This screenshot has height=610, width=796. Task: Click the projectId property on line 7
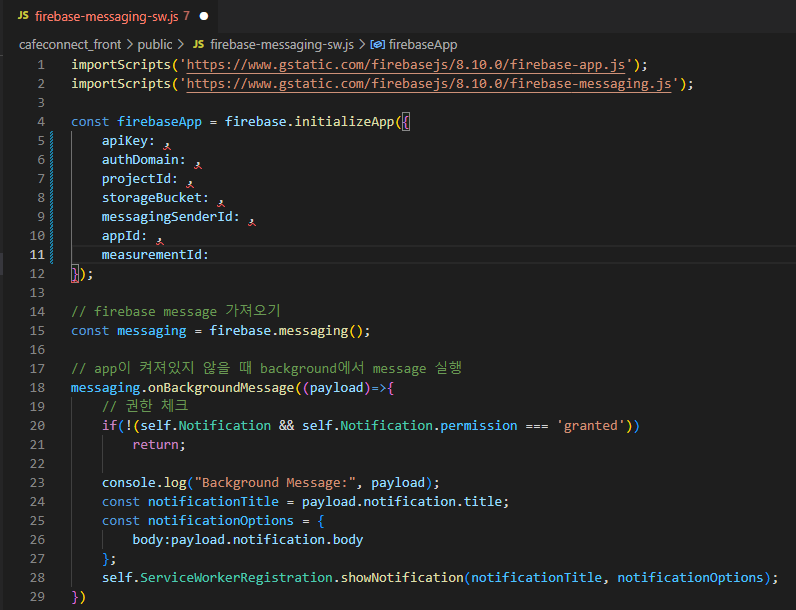(137, 179)
